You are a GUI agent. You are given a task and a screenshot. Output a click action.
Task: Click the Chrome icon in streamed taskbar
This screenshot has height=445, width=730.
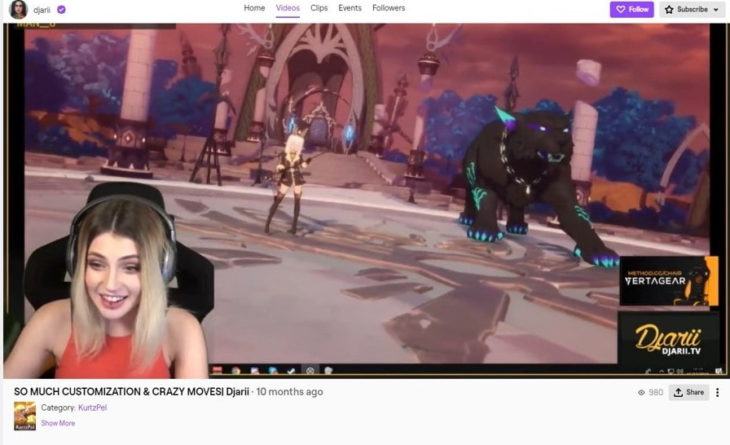[x=236, y=371]
